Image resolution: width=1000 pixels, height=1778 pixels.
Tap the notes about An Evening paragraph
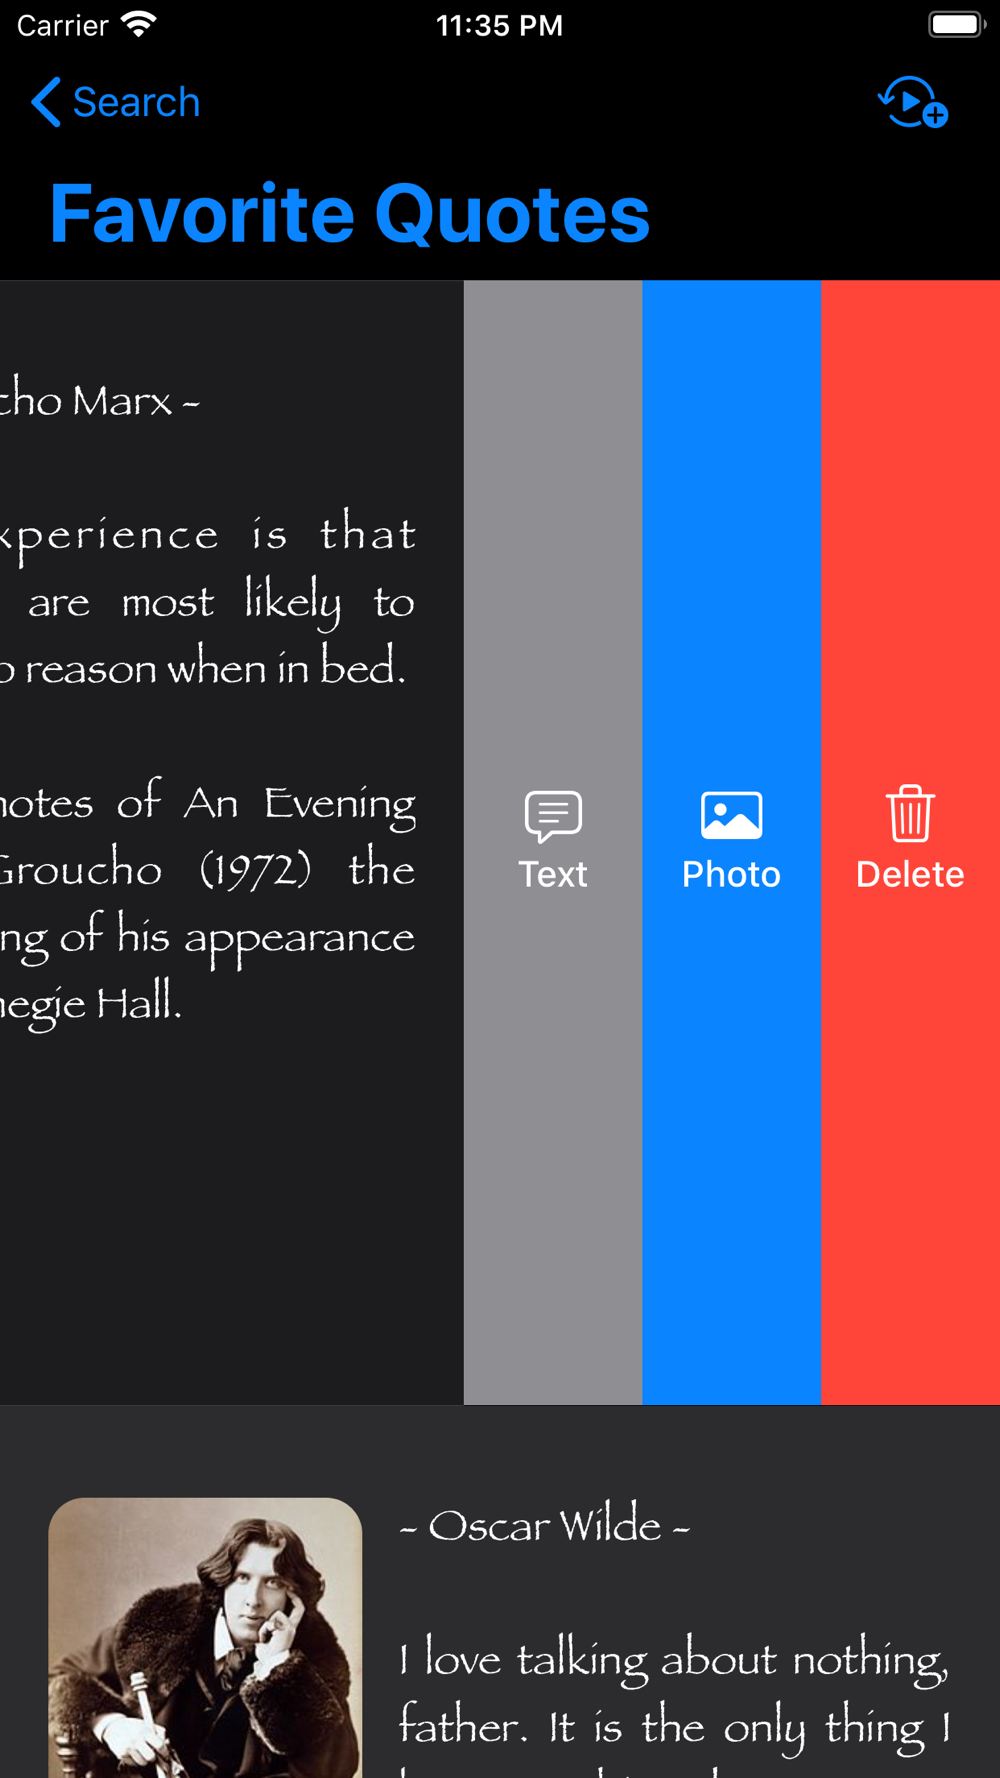208,903
